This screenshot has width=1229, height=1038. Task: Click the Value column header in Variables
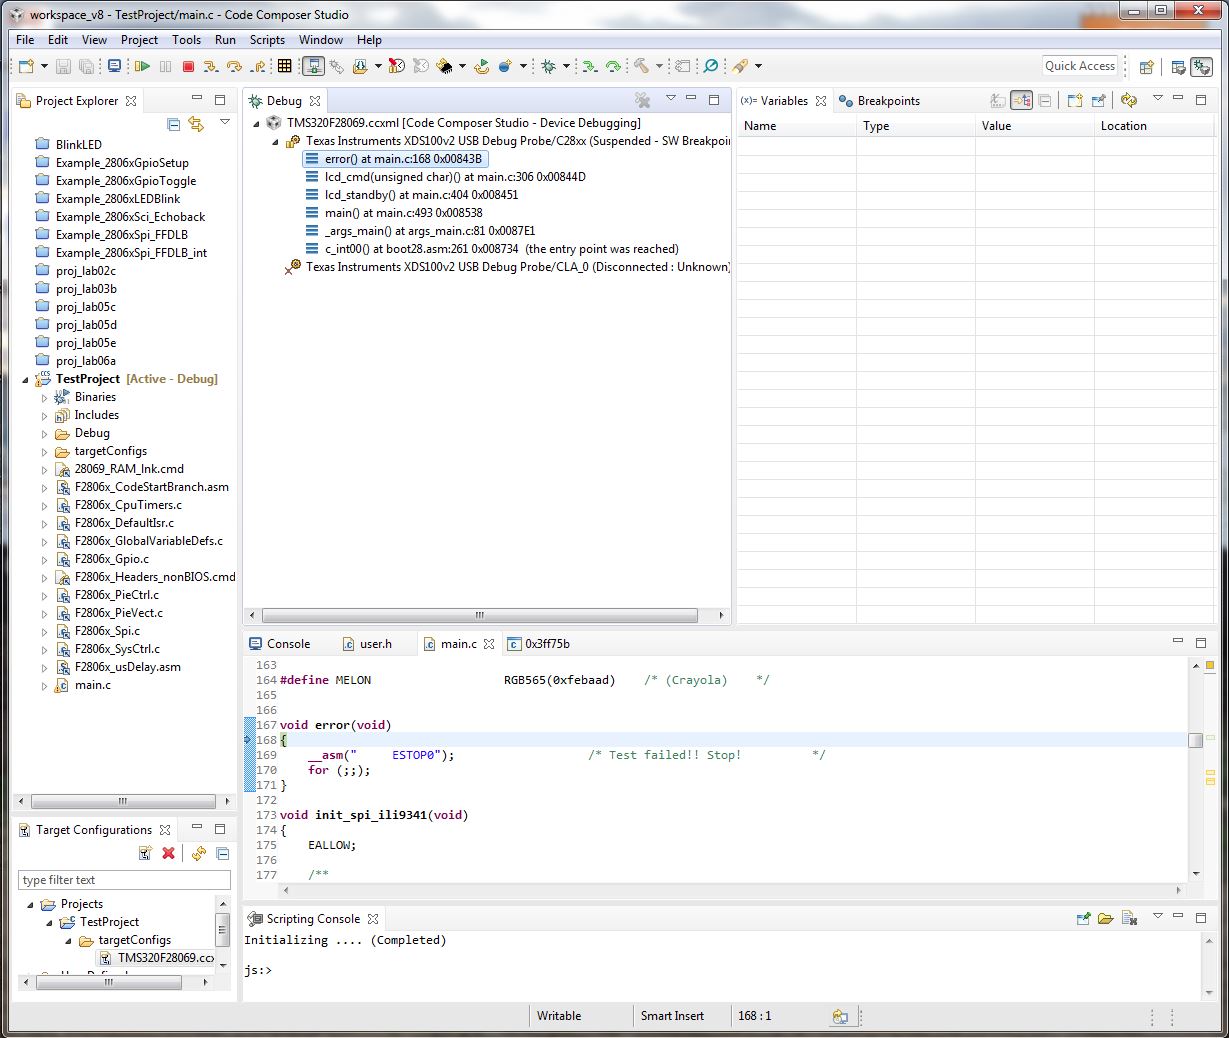pyautogui.click(x=1034, y=126)
